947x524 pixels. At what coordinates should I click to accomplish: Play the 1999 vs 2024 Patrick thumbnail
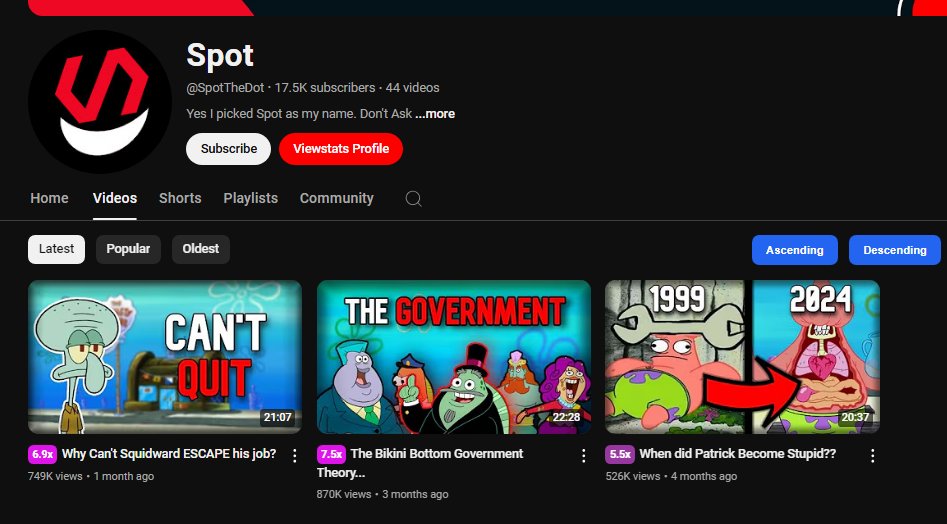(742, 357)
